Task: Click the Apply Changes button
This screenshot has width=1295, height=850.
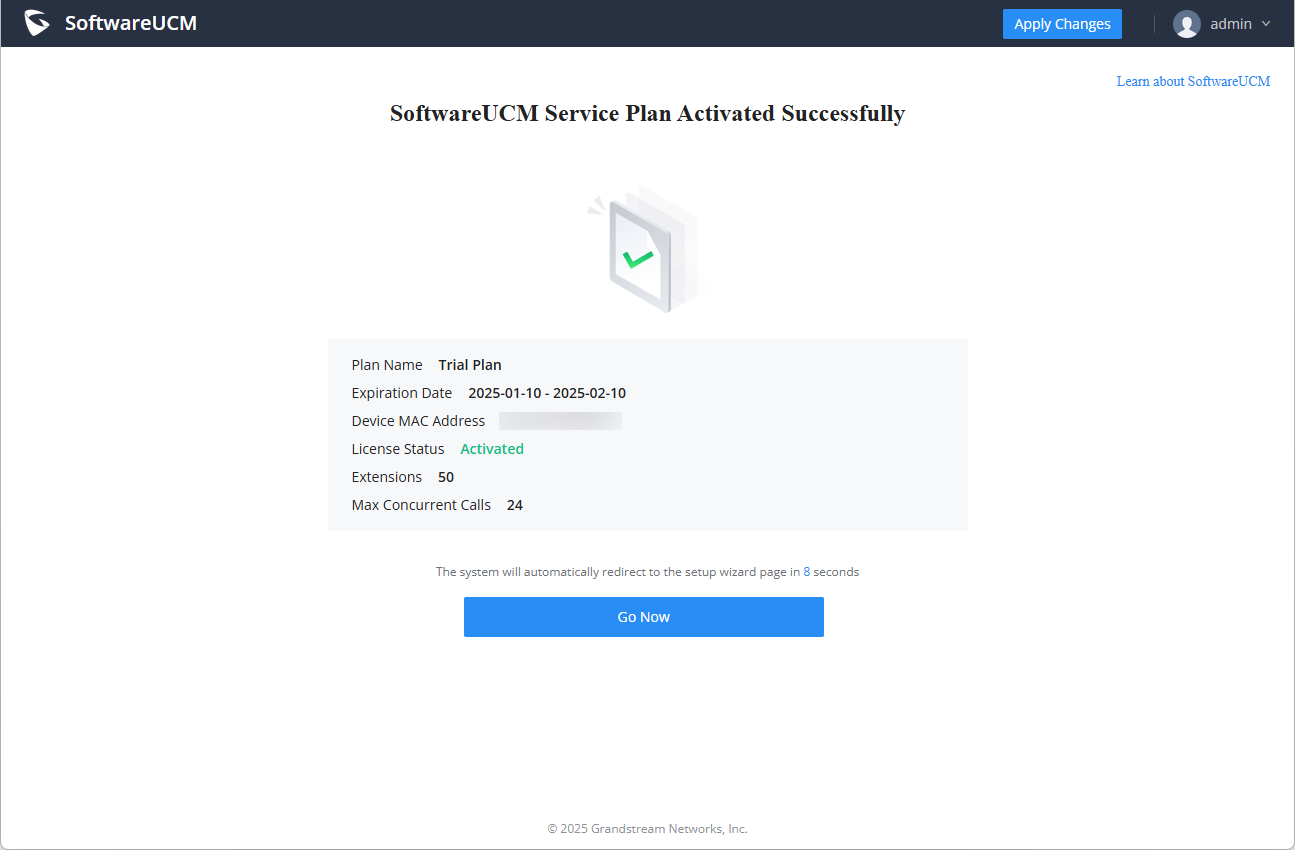Action: click(1062, 24)
